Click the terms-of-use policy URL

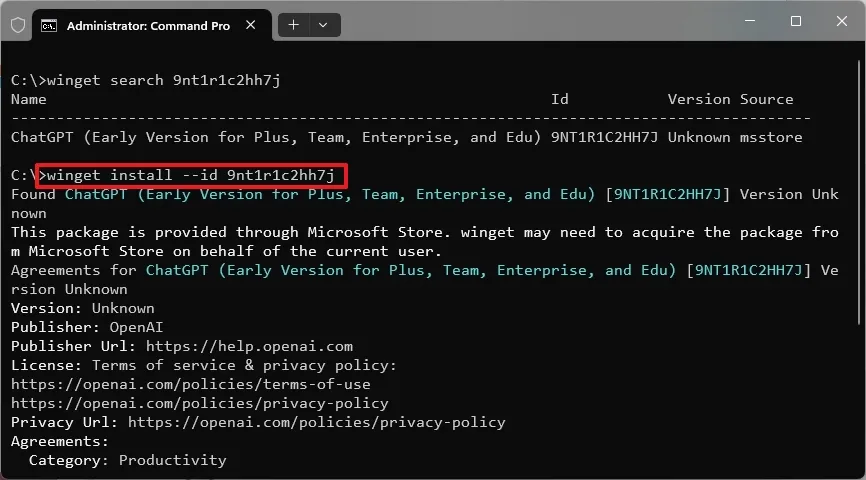191,384
